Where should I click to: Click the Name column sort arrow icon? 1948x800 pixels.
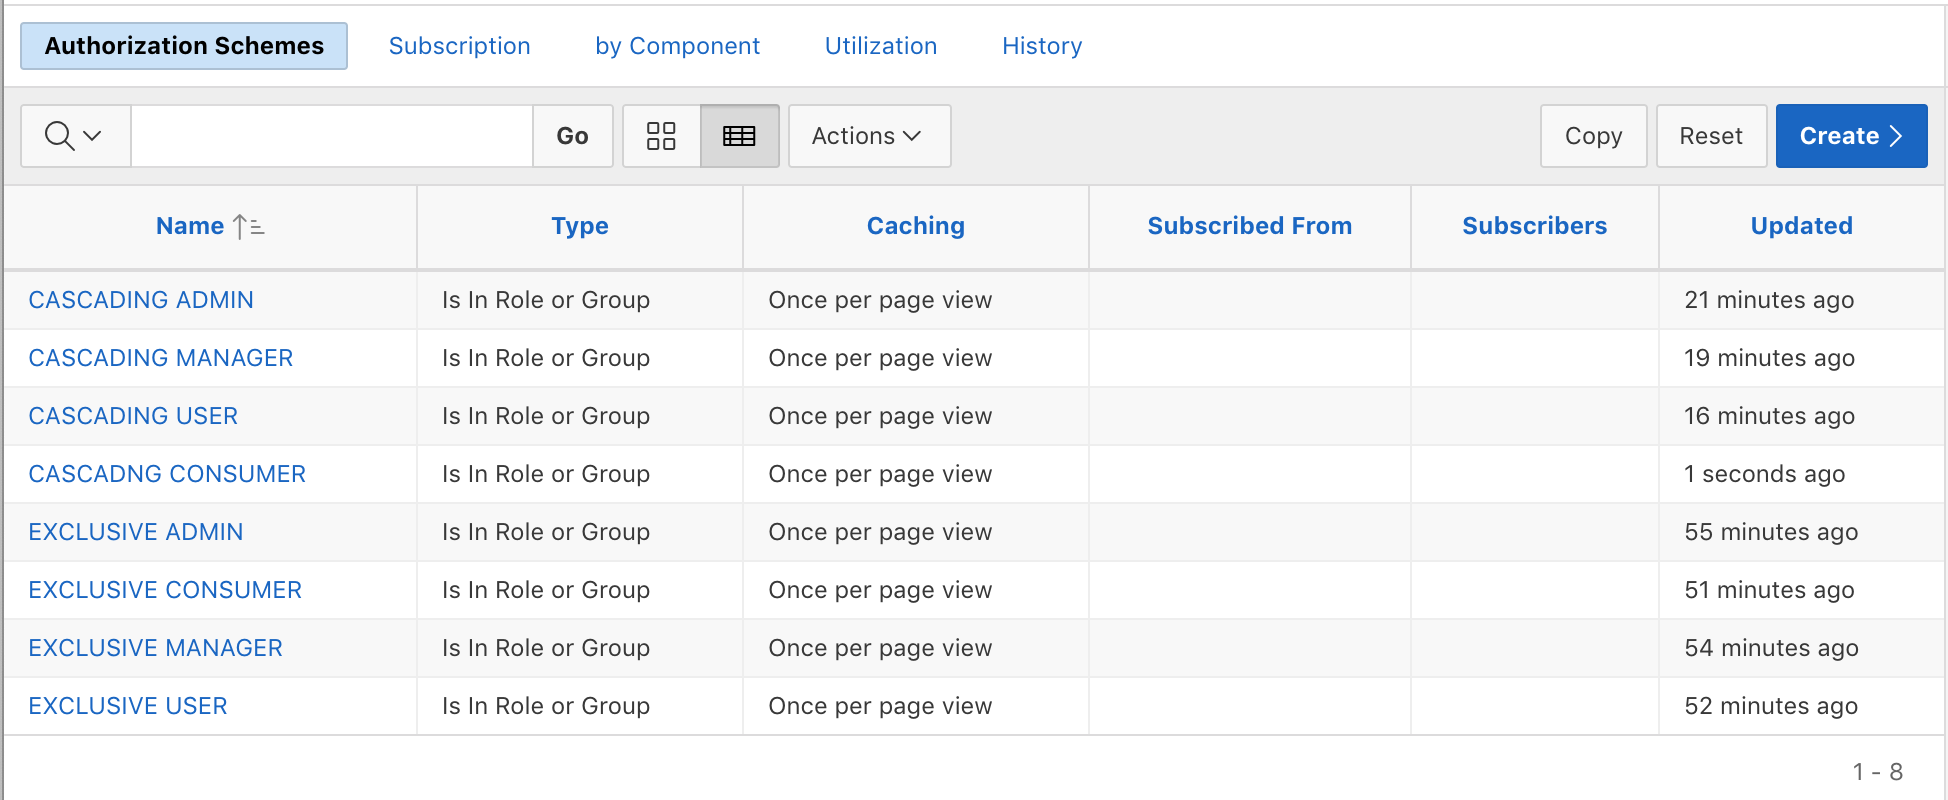tap(248, 227)
